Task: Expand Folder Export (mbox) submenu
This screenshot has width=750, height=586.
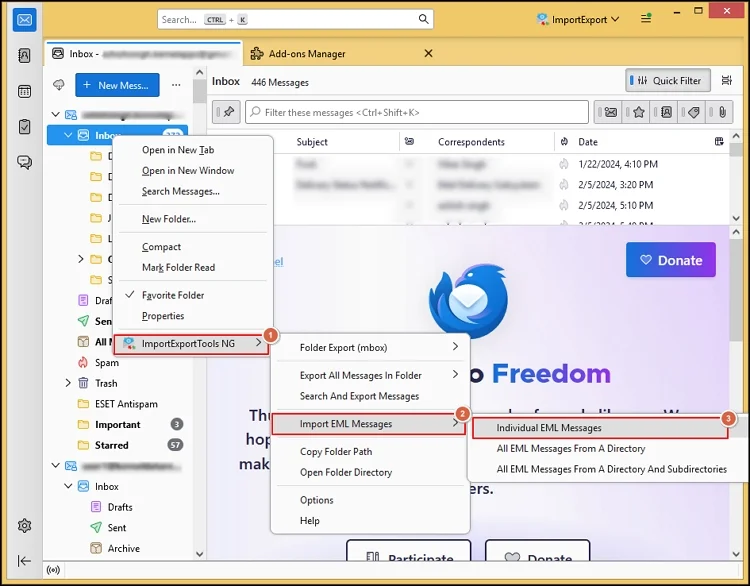Action: (x=370, y=347)
